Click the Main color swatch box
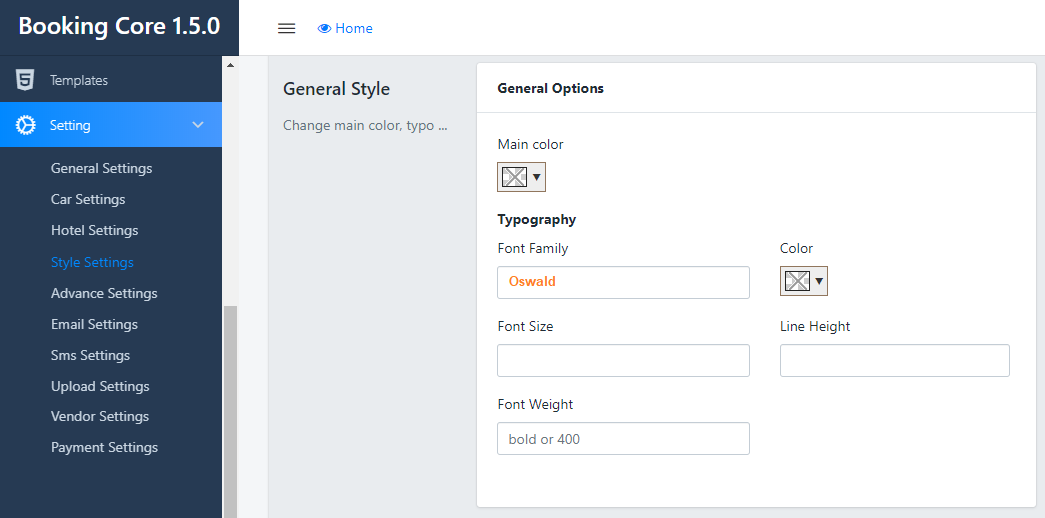The width and height of the screenshot is (1045, 518). pos(514,177)
